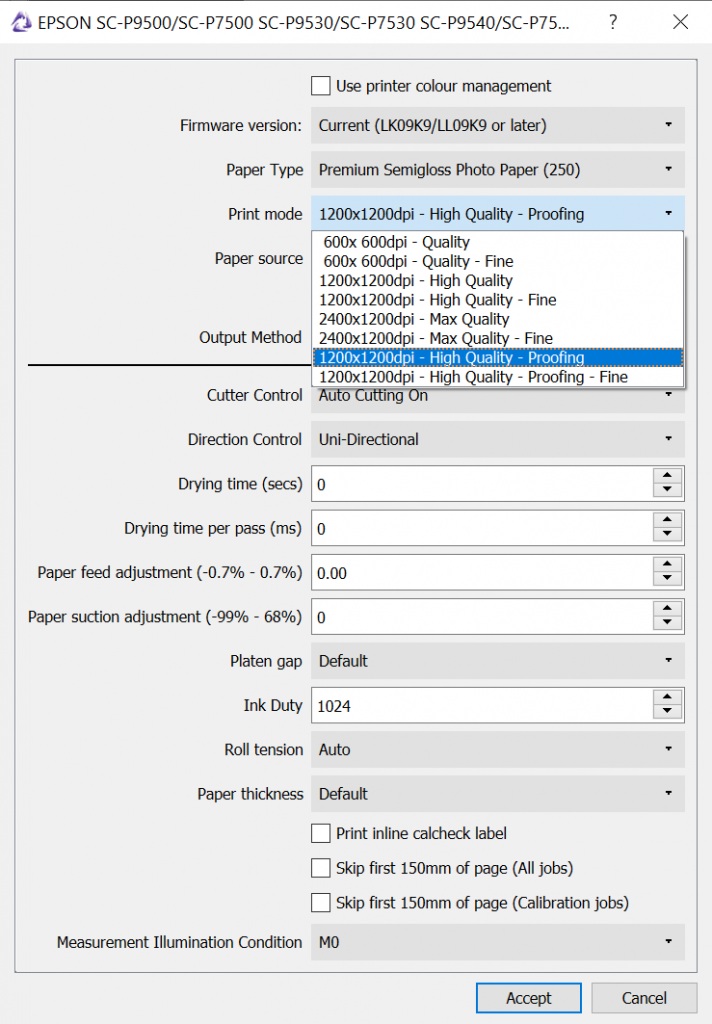Viewport: 712px width, 1024px height.
Task: Increase Drying time (secs) value
Action: click(667, 475)
